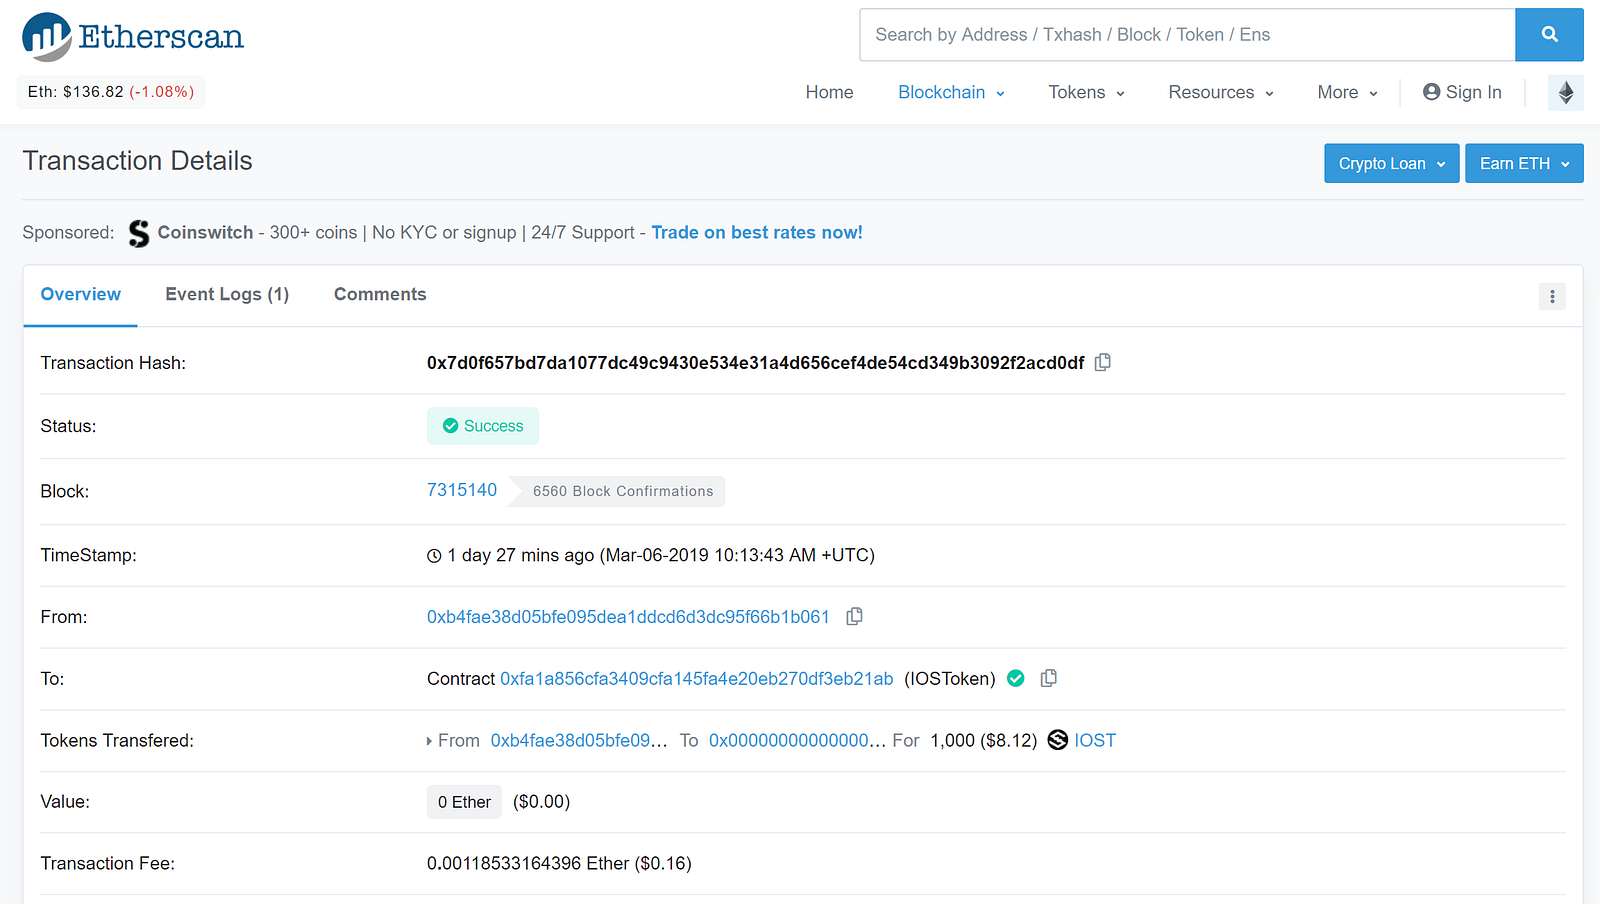Open block 7315140
This screenshot has width=1600, height=904.
pos(462,490)
